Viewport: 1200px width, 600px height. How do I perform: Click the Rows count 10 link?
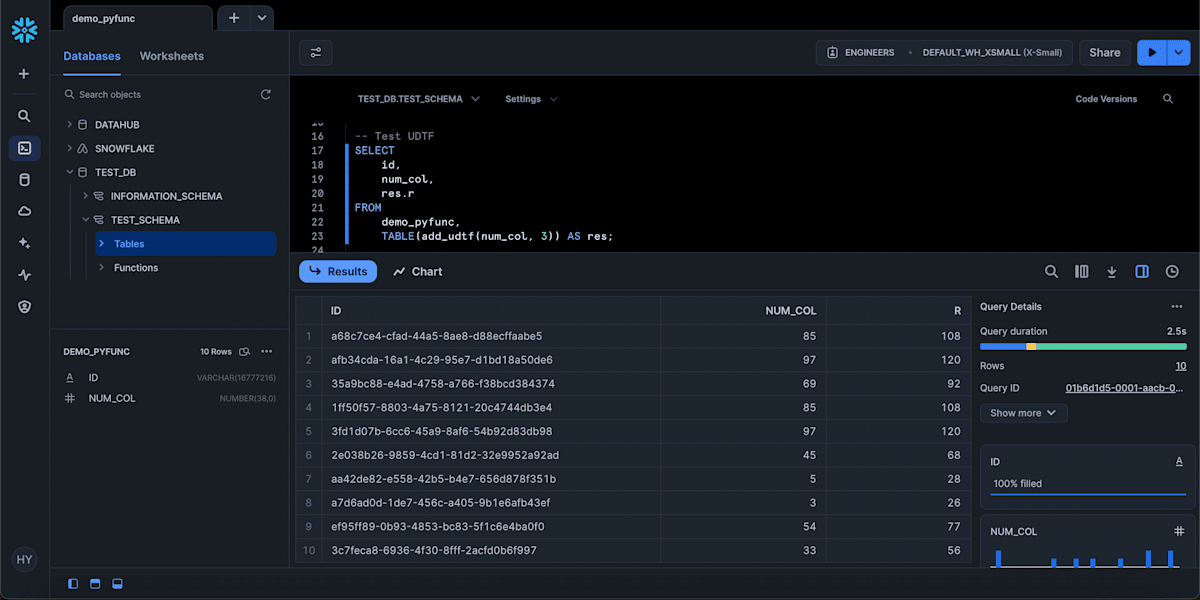pyautogui.click(x=1181, y=366)
